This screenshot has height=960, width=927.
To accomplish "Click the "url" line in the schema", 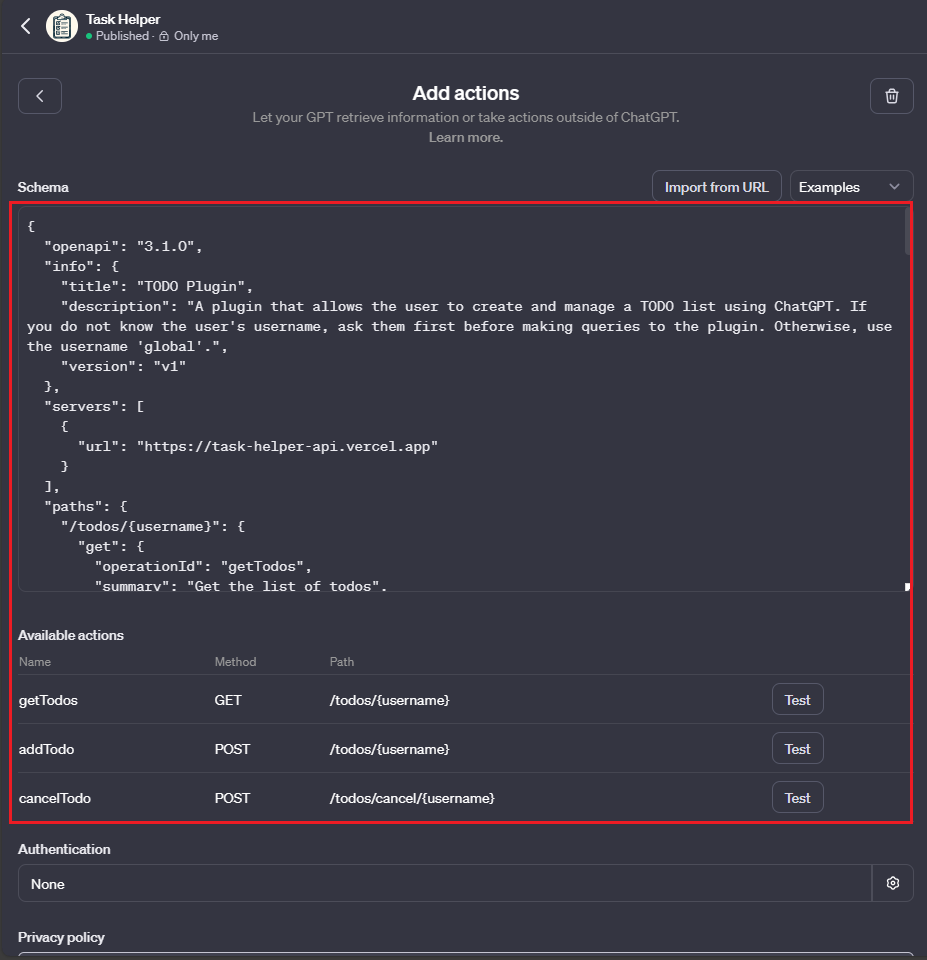I will [258, 446].
